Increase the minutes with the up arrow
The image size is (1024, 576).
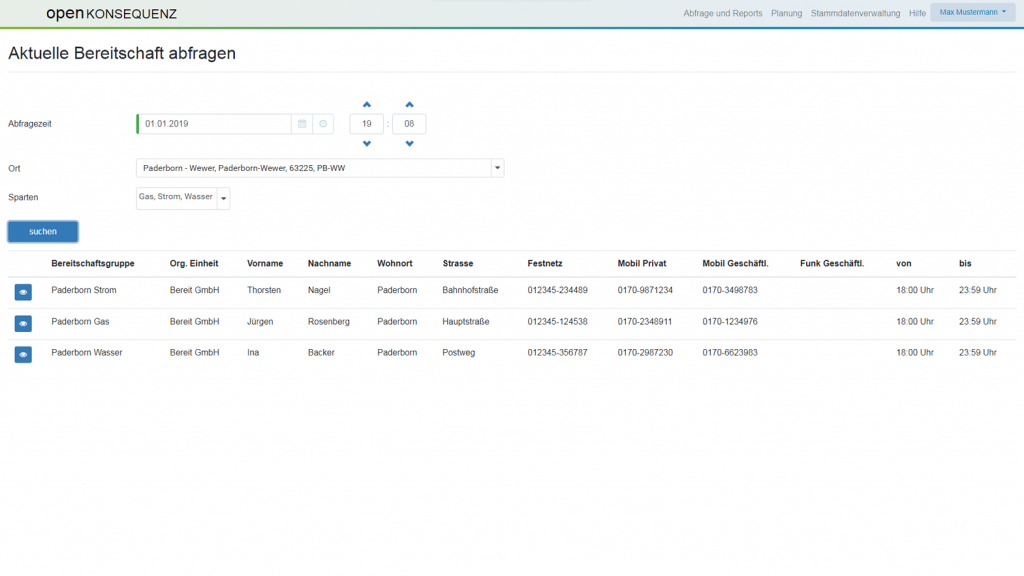click(x=409, y=104)
